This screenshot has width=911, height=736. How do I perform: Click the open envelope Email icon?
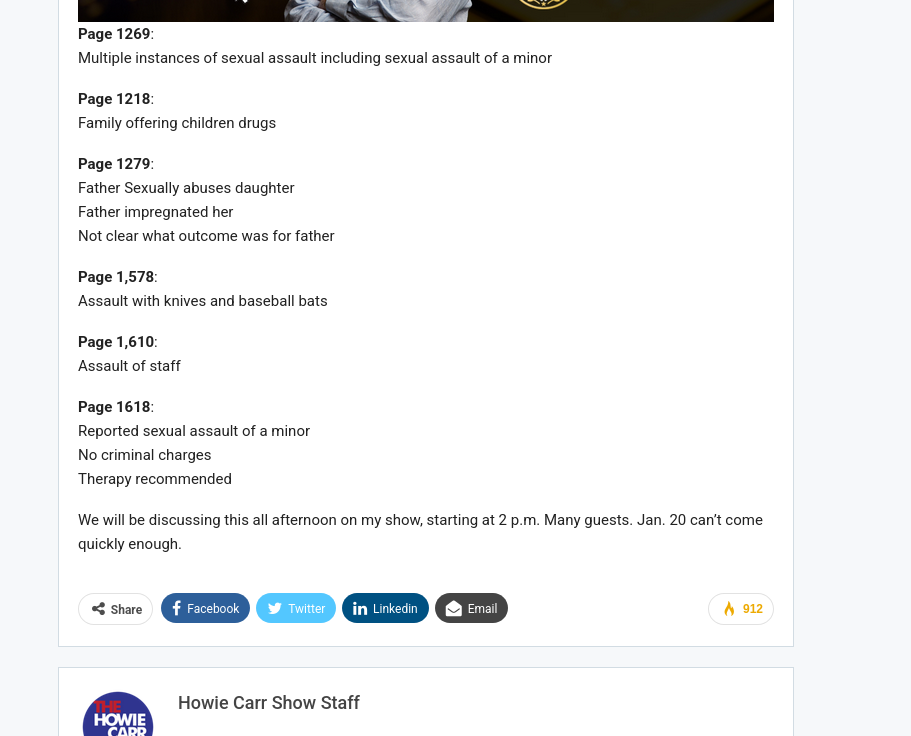tap(454, 609)
